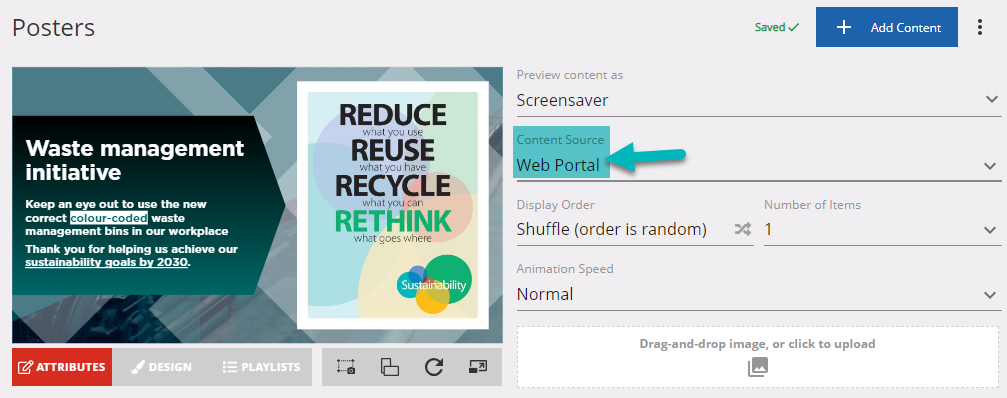Viewport: 1007px width, 398px height.
Task: Click the Add Content button
Action: (x=886, y=27)
